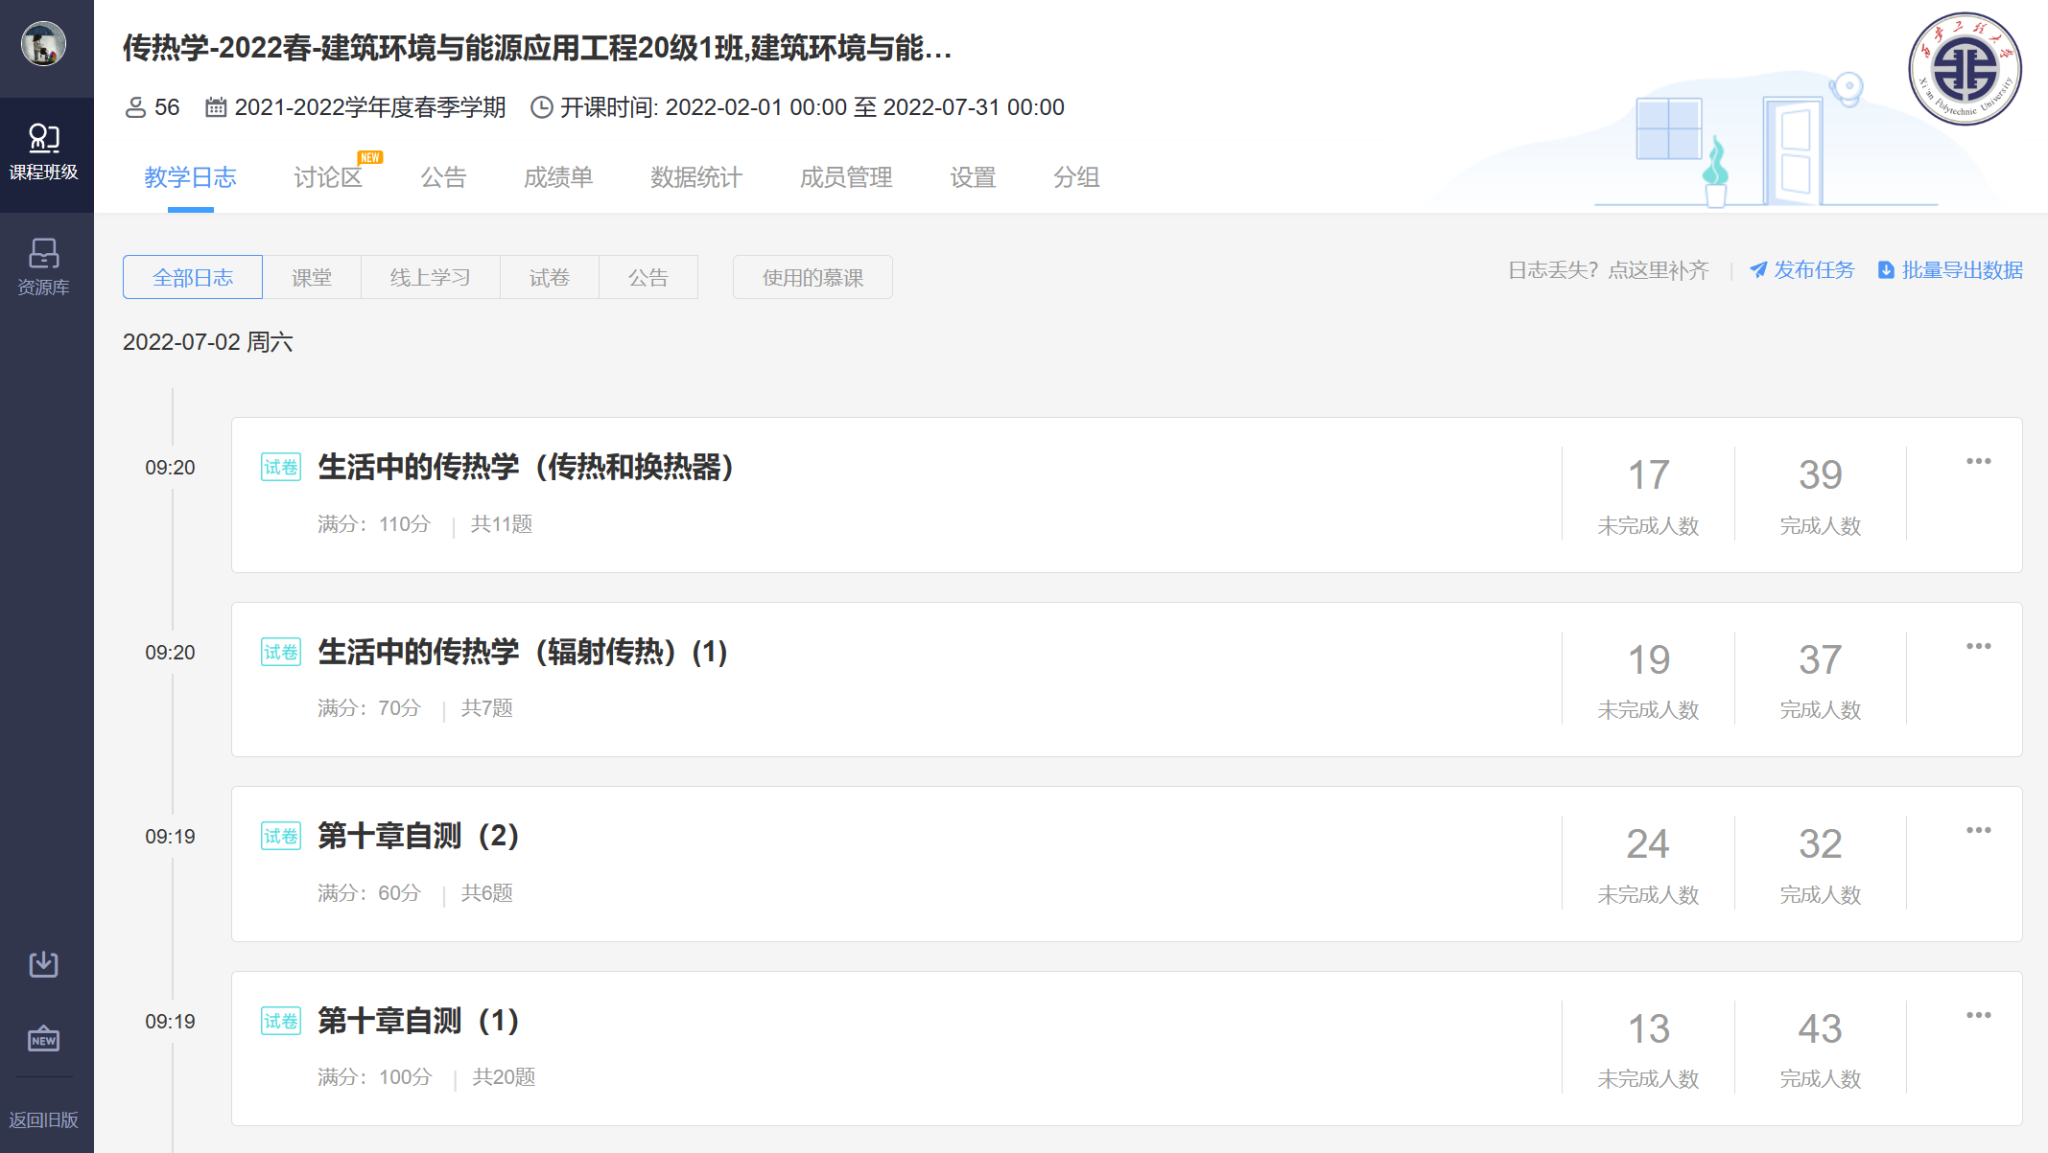This screenshot has height=1153, width=2048.
Task: Switch to the 讨论区 tab
Action: (327, 177)
